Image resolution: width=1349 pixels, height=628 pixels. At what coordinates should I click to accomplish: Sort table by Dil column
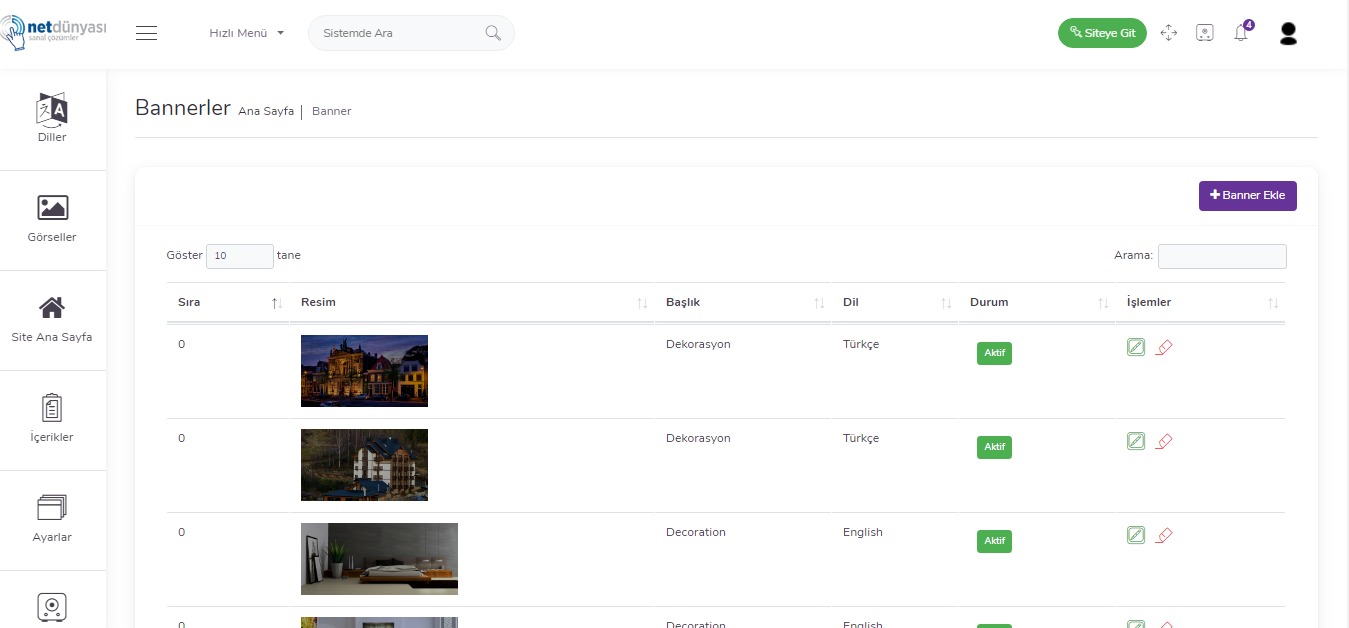pos(895,302)
